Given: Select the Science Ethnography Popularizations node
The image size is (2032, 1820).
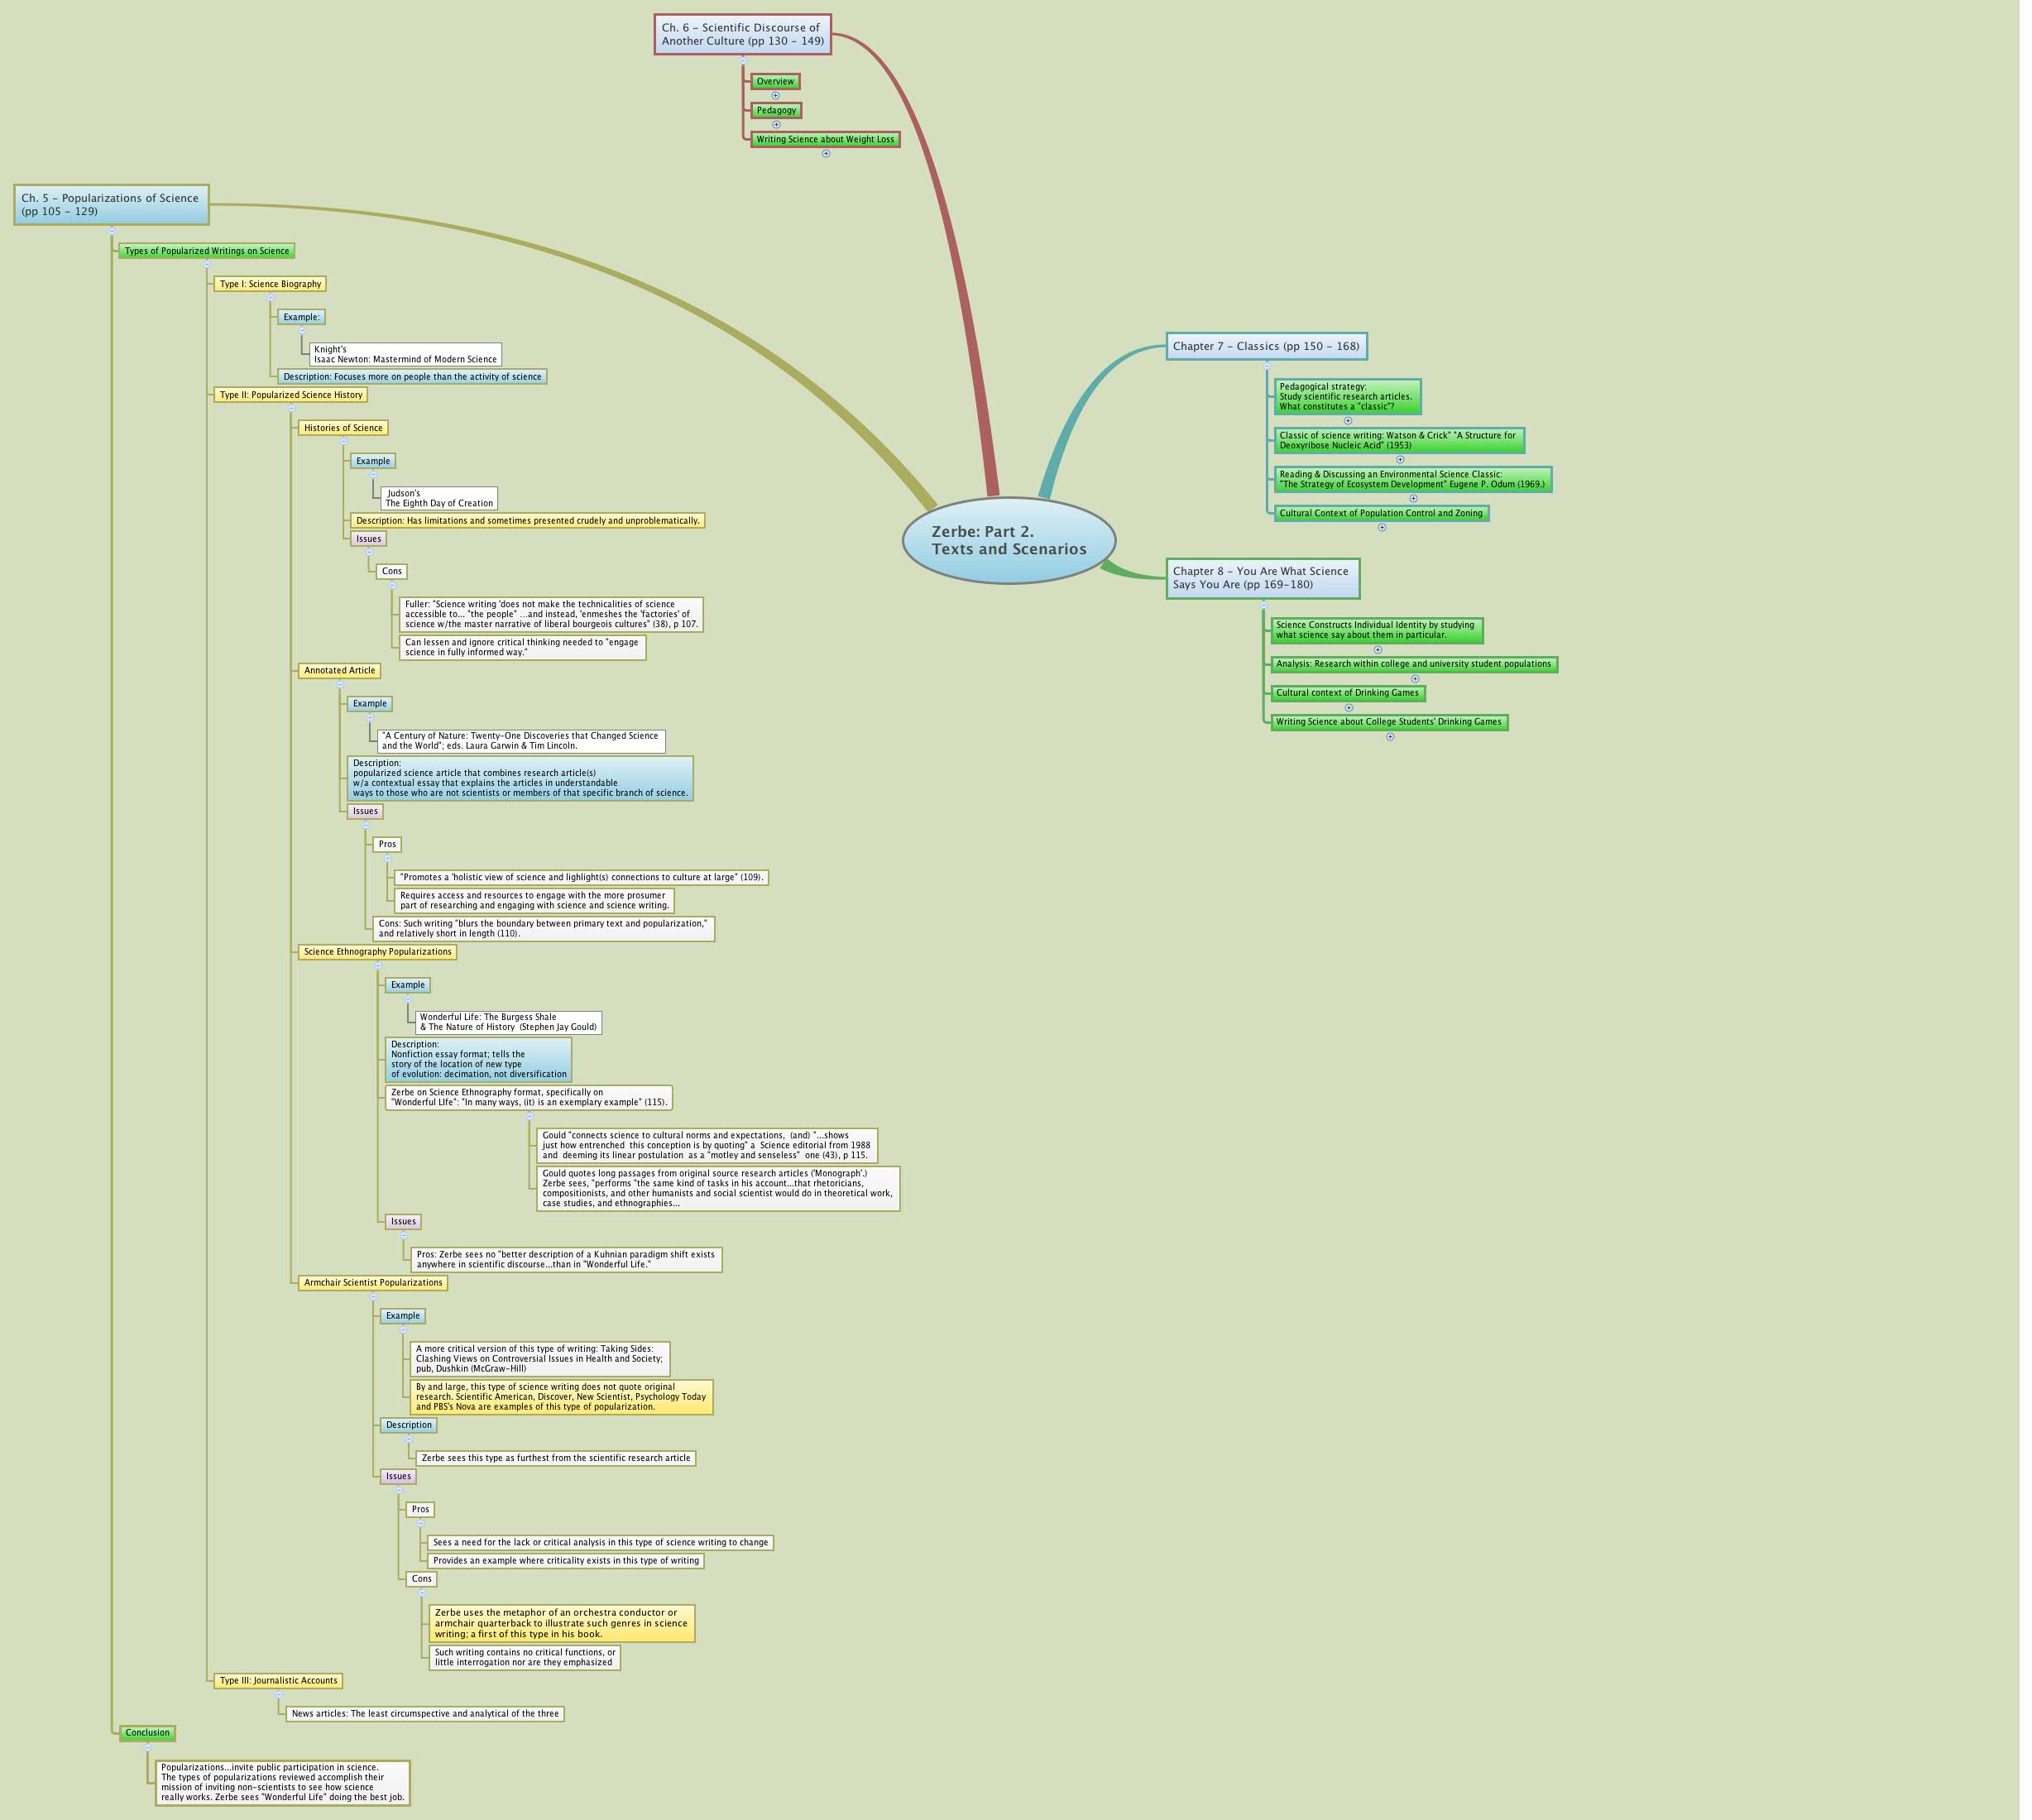Looking at the screenshot, I should point(377,952).
